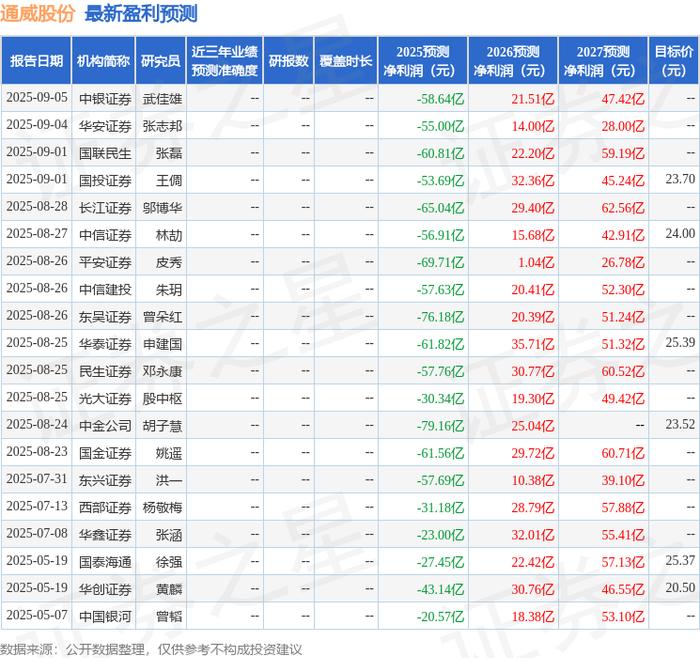Click the institution cell 东兴证券

(105, 480)
